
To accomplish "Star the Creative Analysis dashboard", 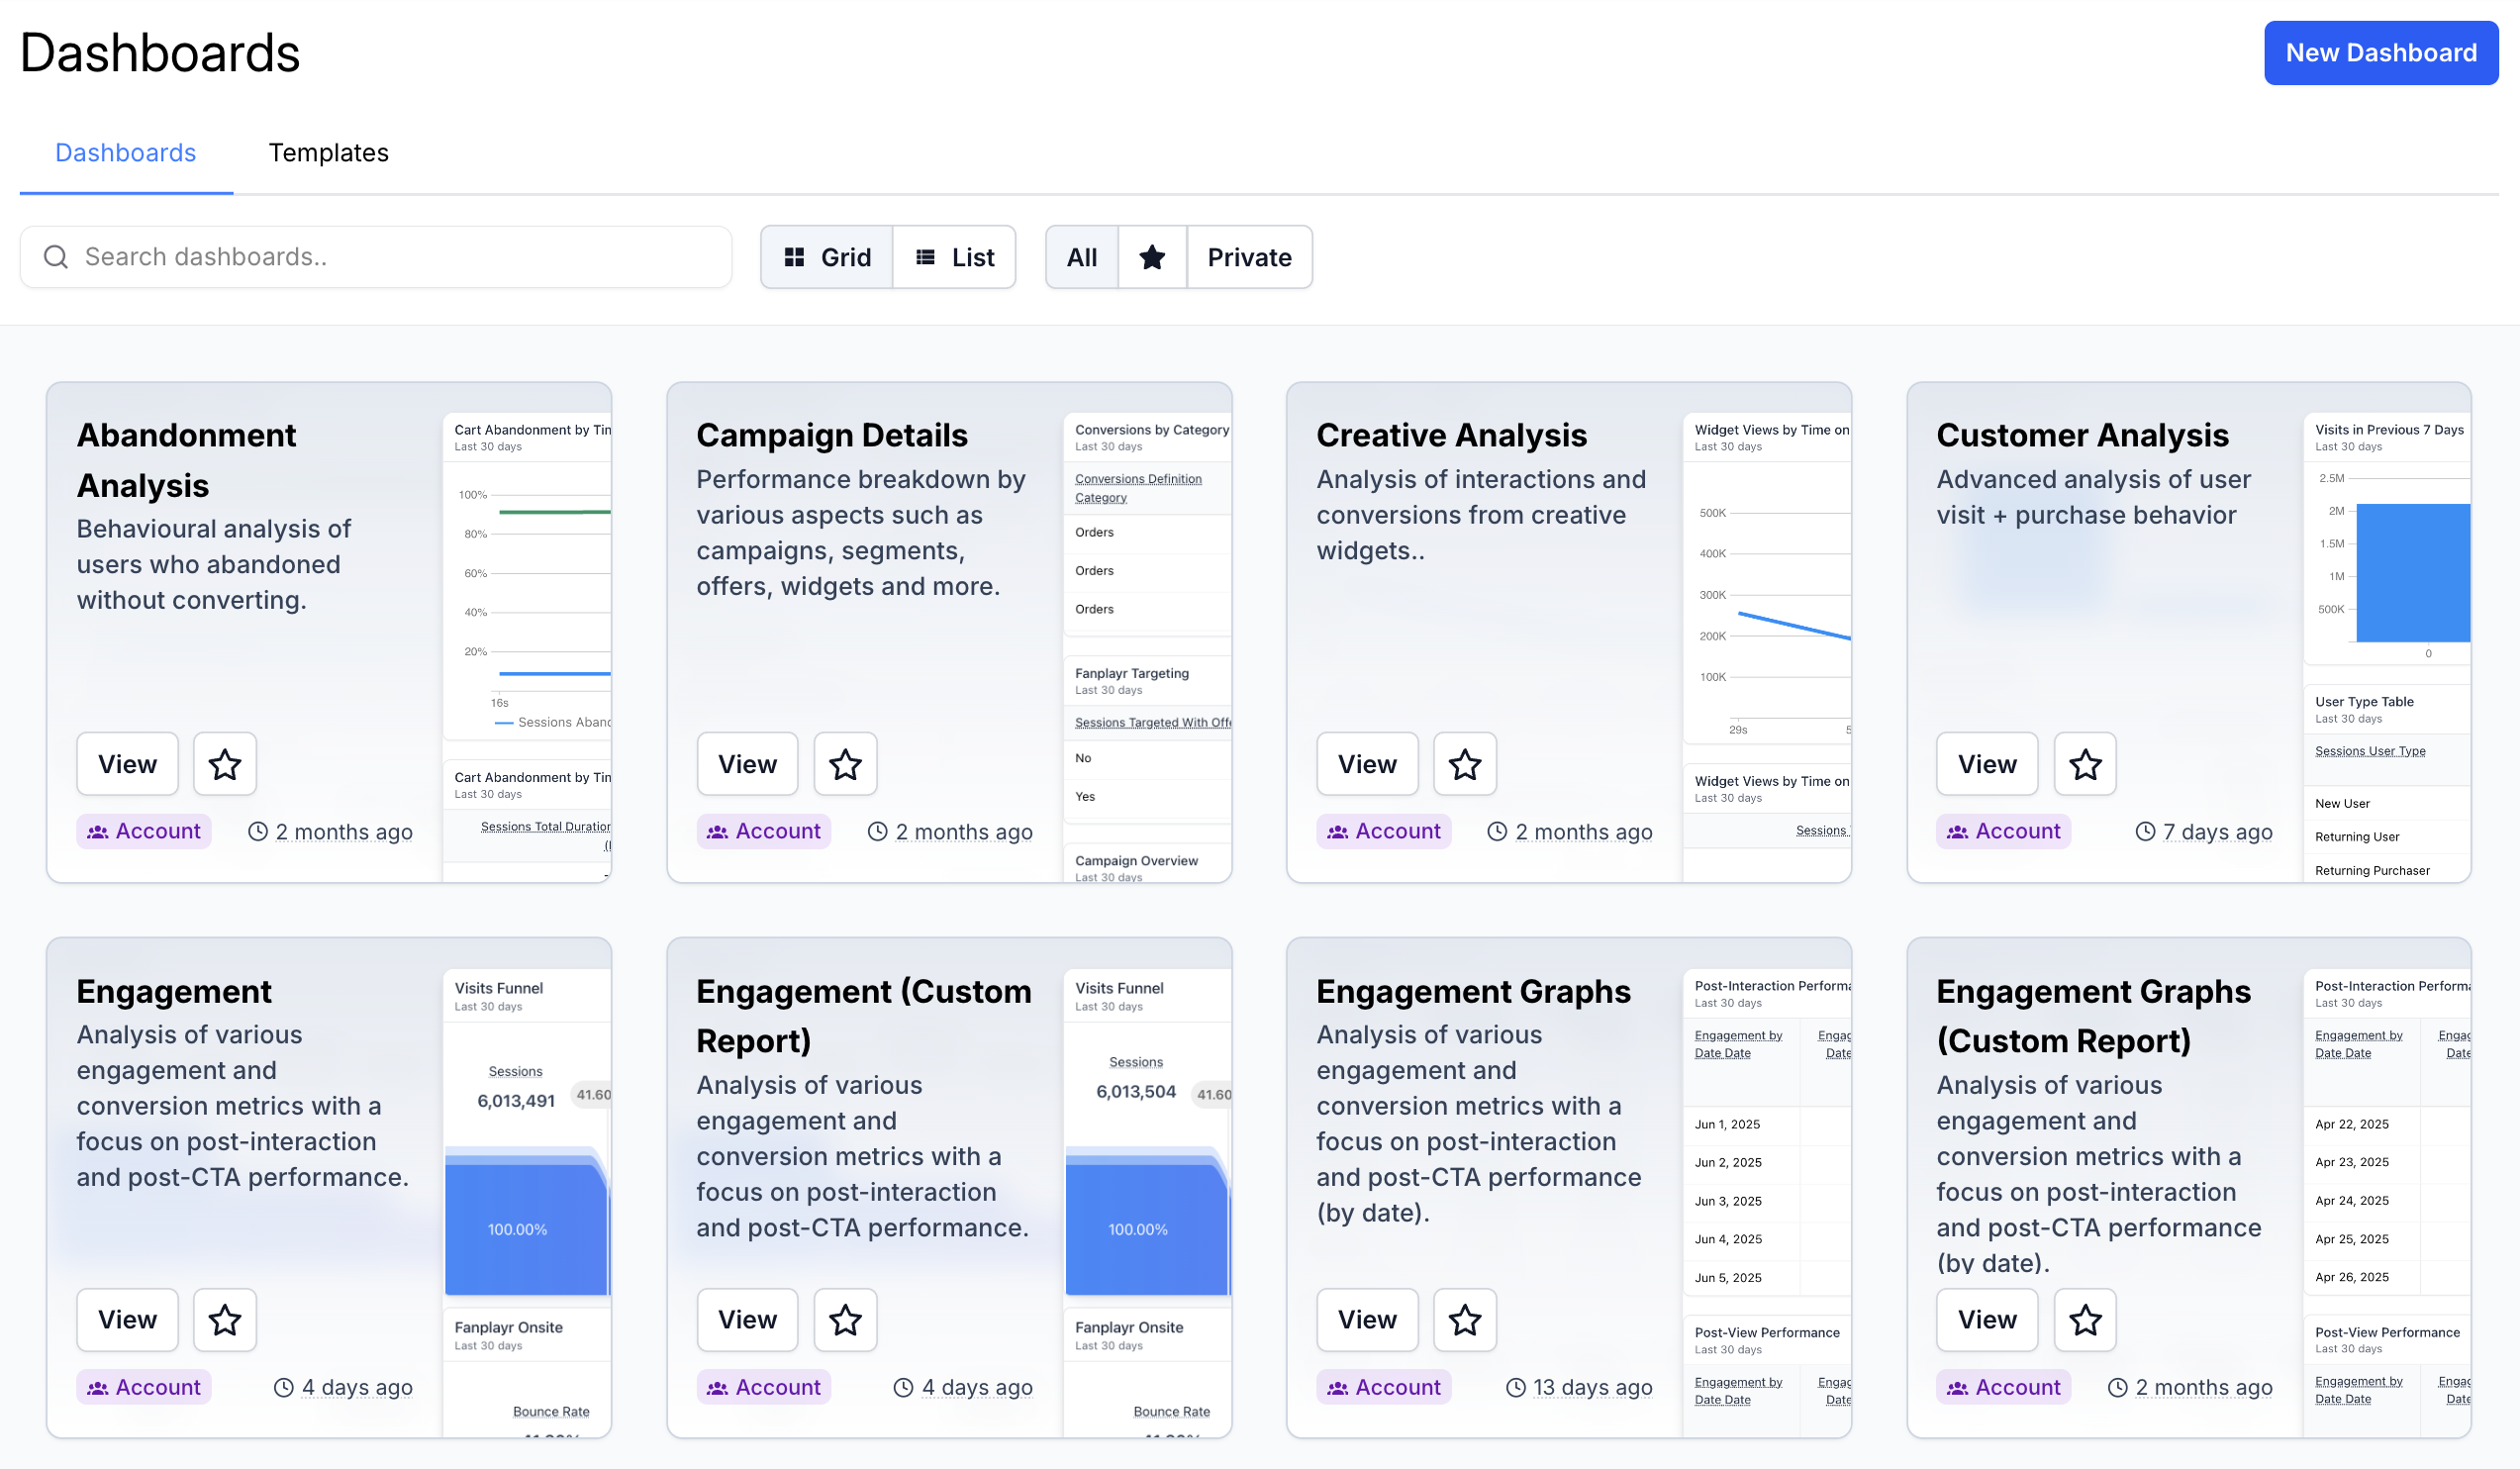I will point(1464,764).
